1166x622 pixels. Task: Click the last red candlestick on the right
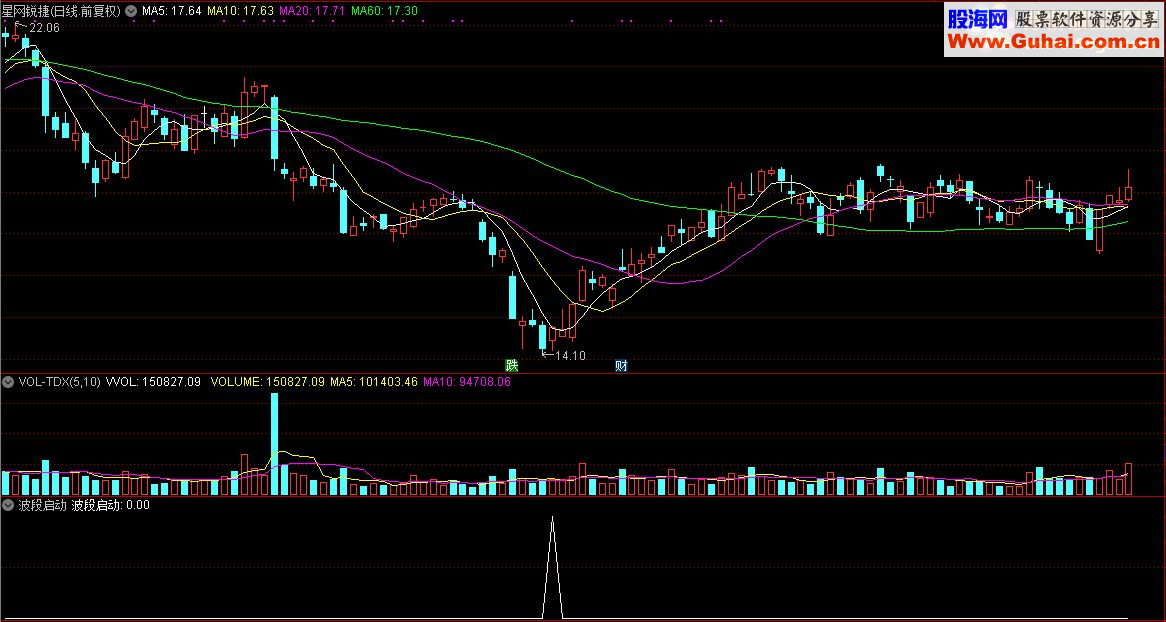pyautogui.click(x=1128, y=186)
